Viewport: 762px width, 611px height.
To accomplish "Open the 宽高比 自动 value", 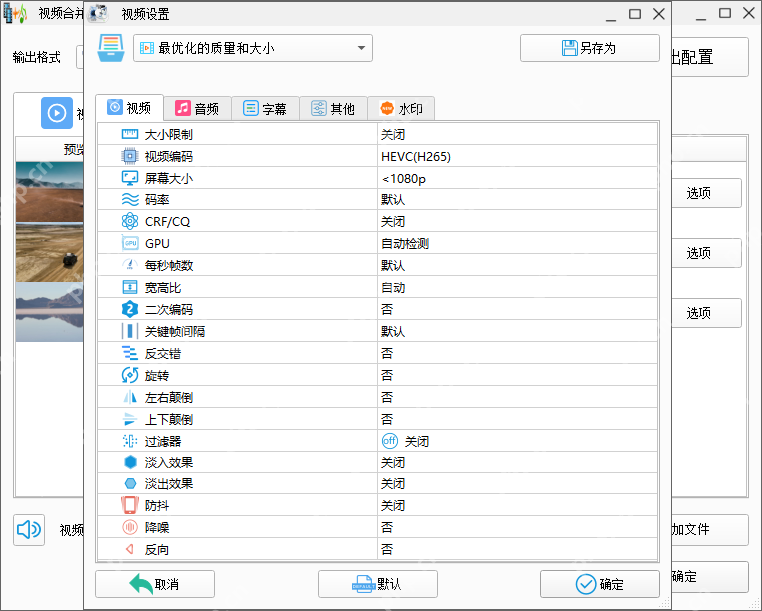I will coord(518,287).
